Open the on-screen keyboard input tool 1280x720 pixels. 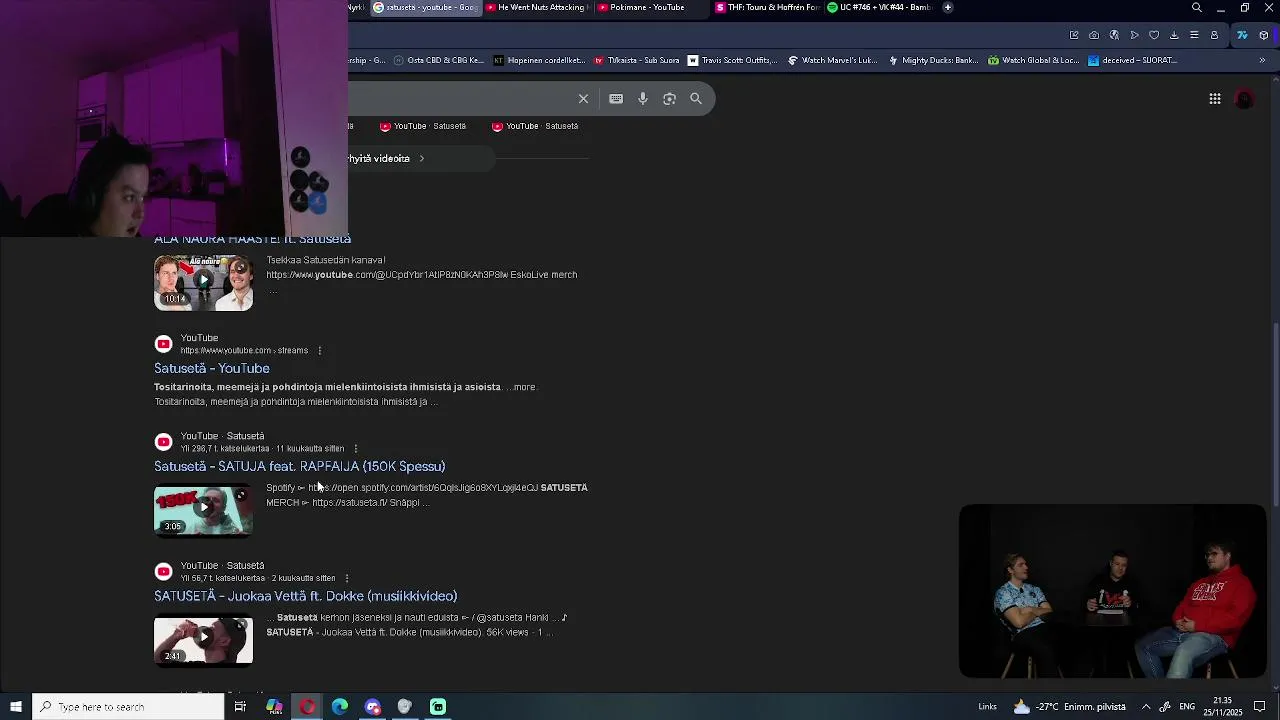616,99
